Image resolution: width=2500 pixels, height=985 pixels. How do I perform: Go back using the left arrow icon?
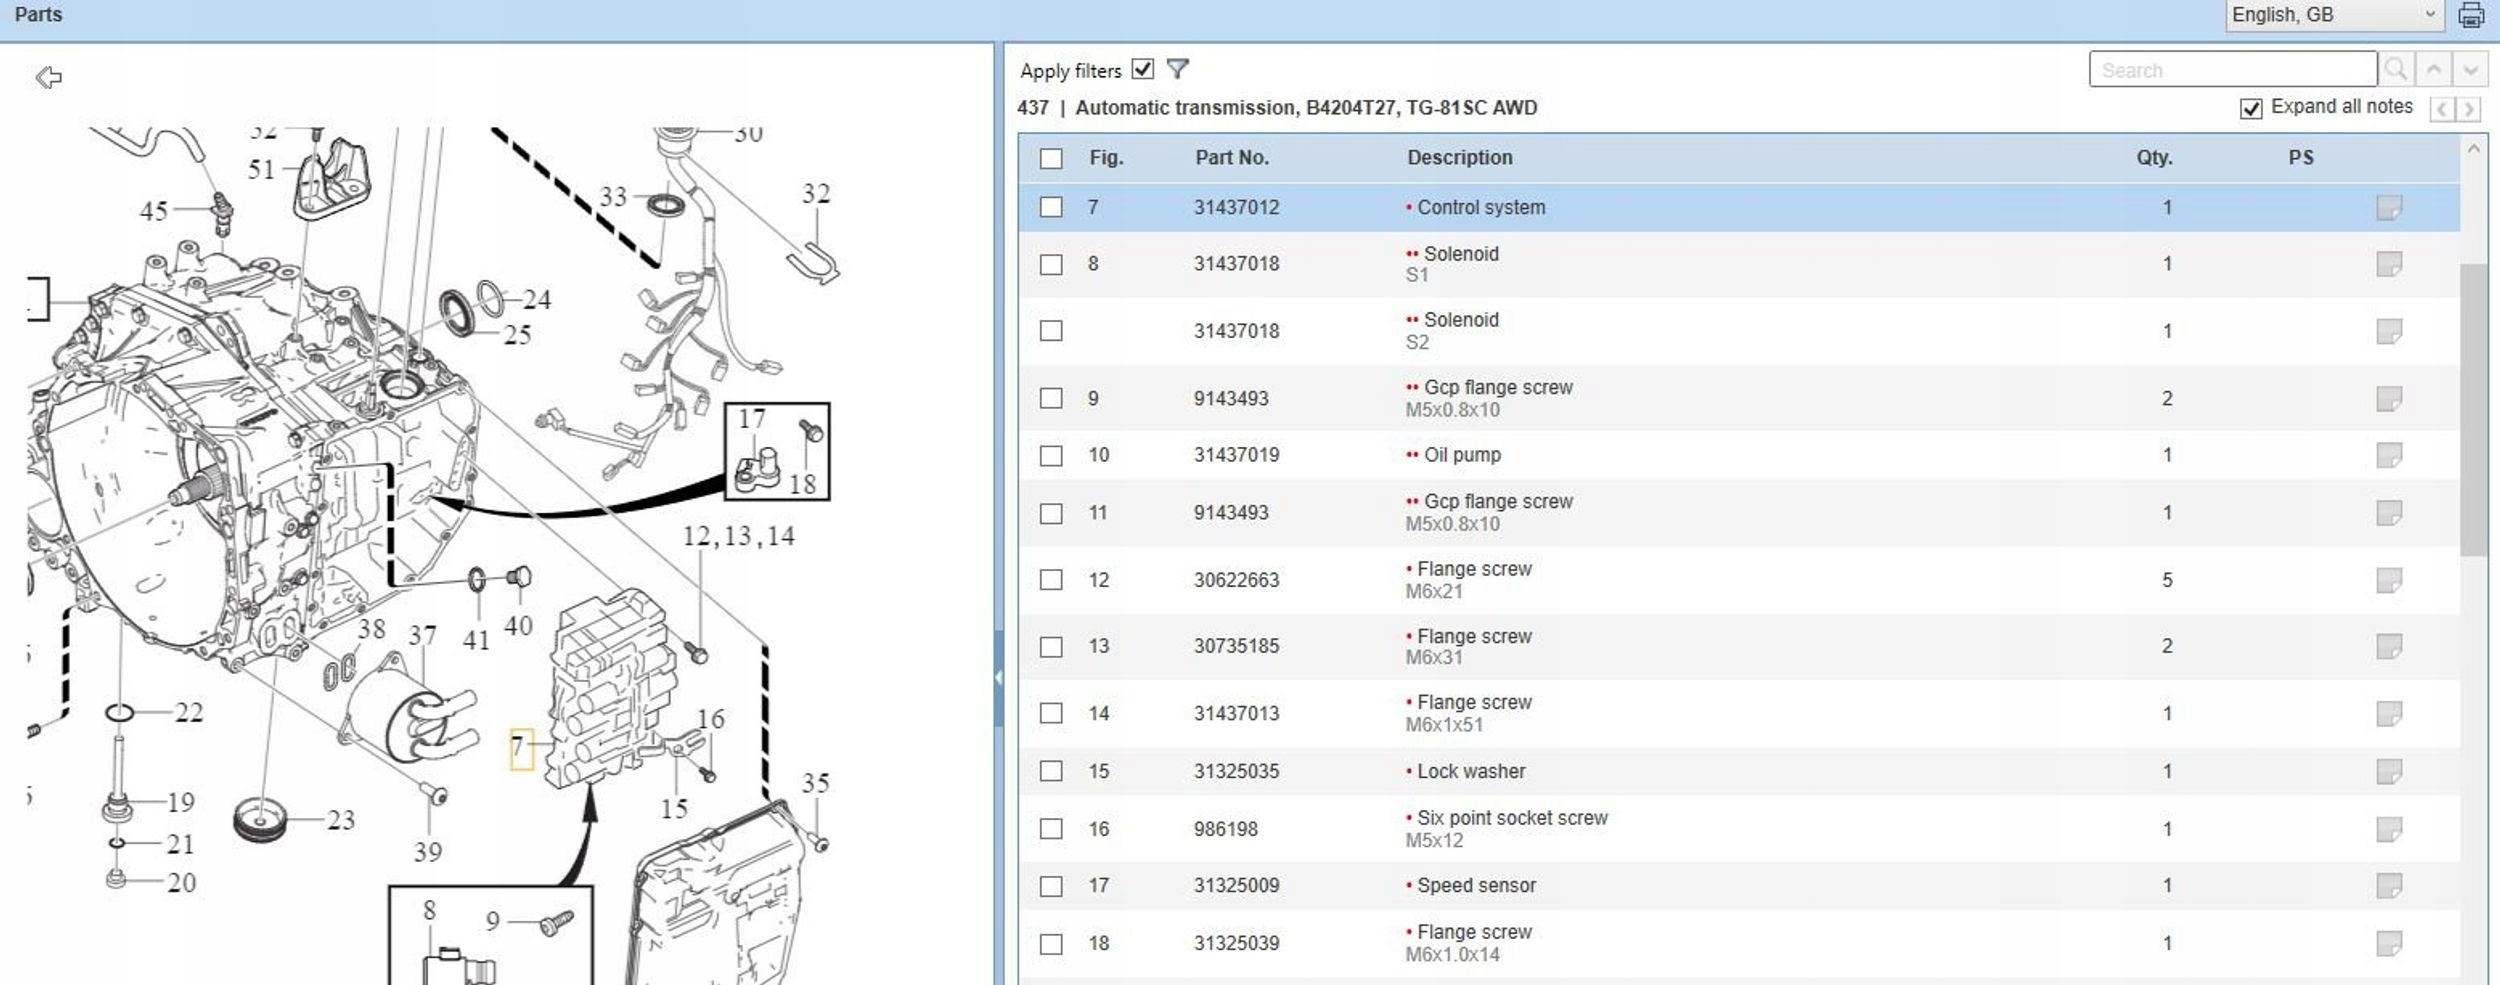pyautogui.click(x=48, y=77)
